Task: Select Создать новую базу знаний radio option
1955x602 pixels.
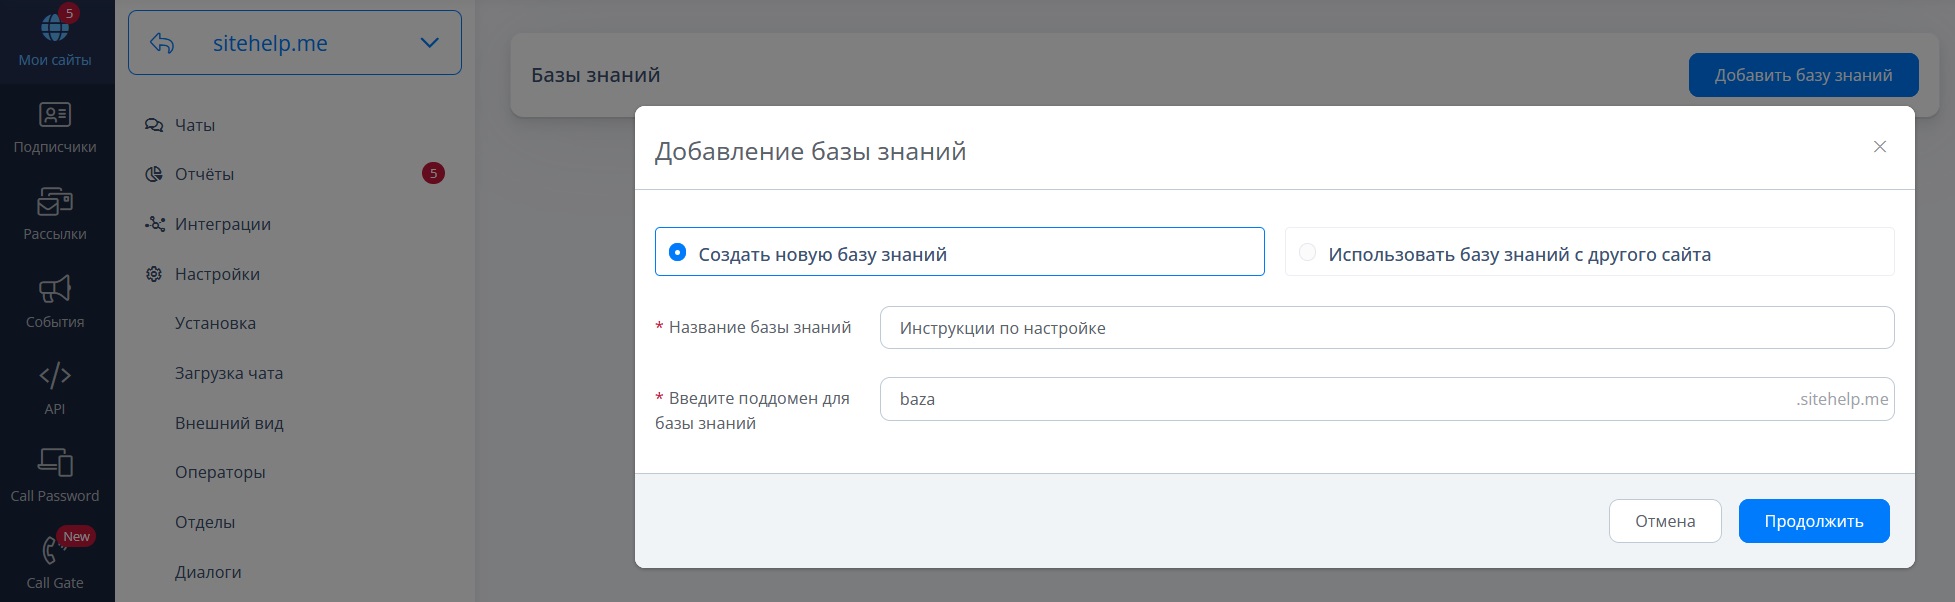Action: (x=959, y=252)
